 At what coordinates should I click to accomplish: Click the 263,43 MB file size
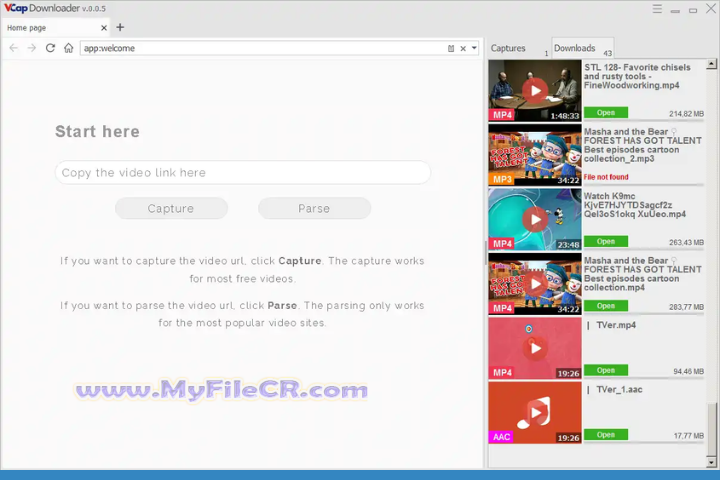click(x=686, y=243)
